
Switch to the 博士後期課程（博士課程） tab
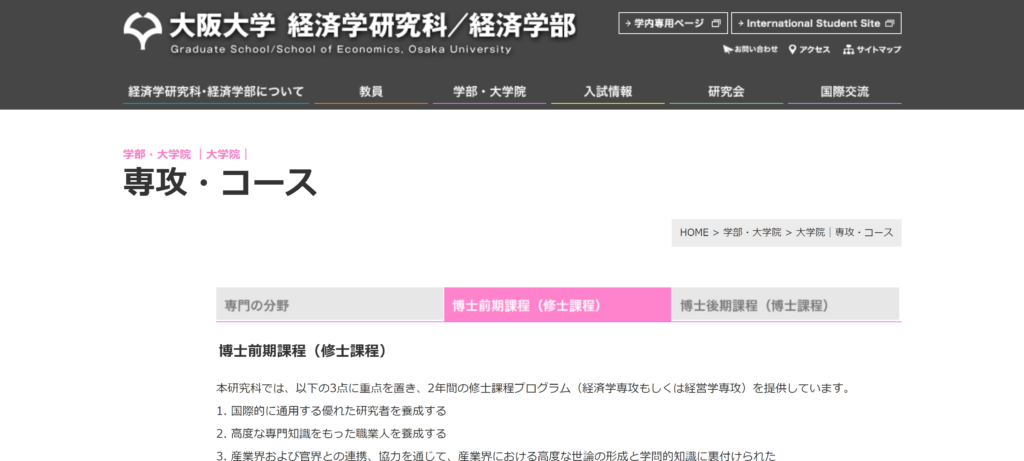(785, 305)
